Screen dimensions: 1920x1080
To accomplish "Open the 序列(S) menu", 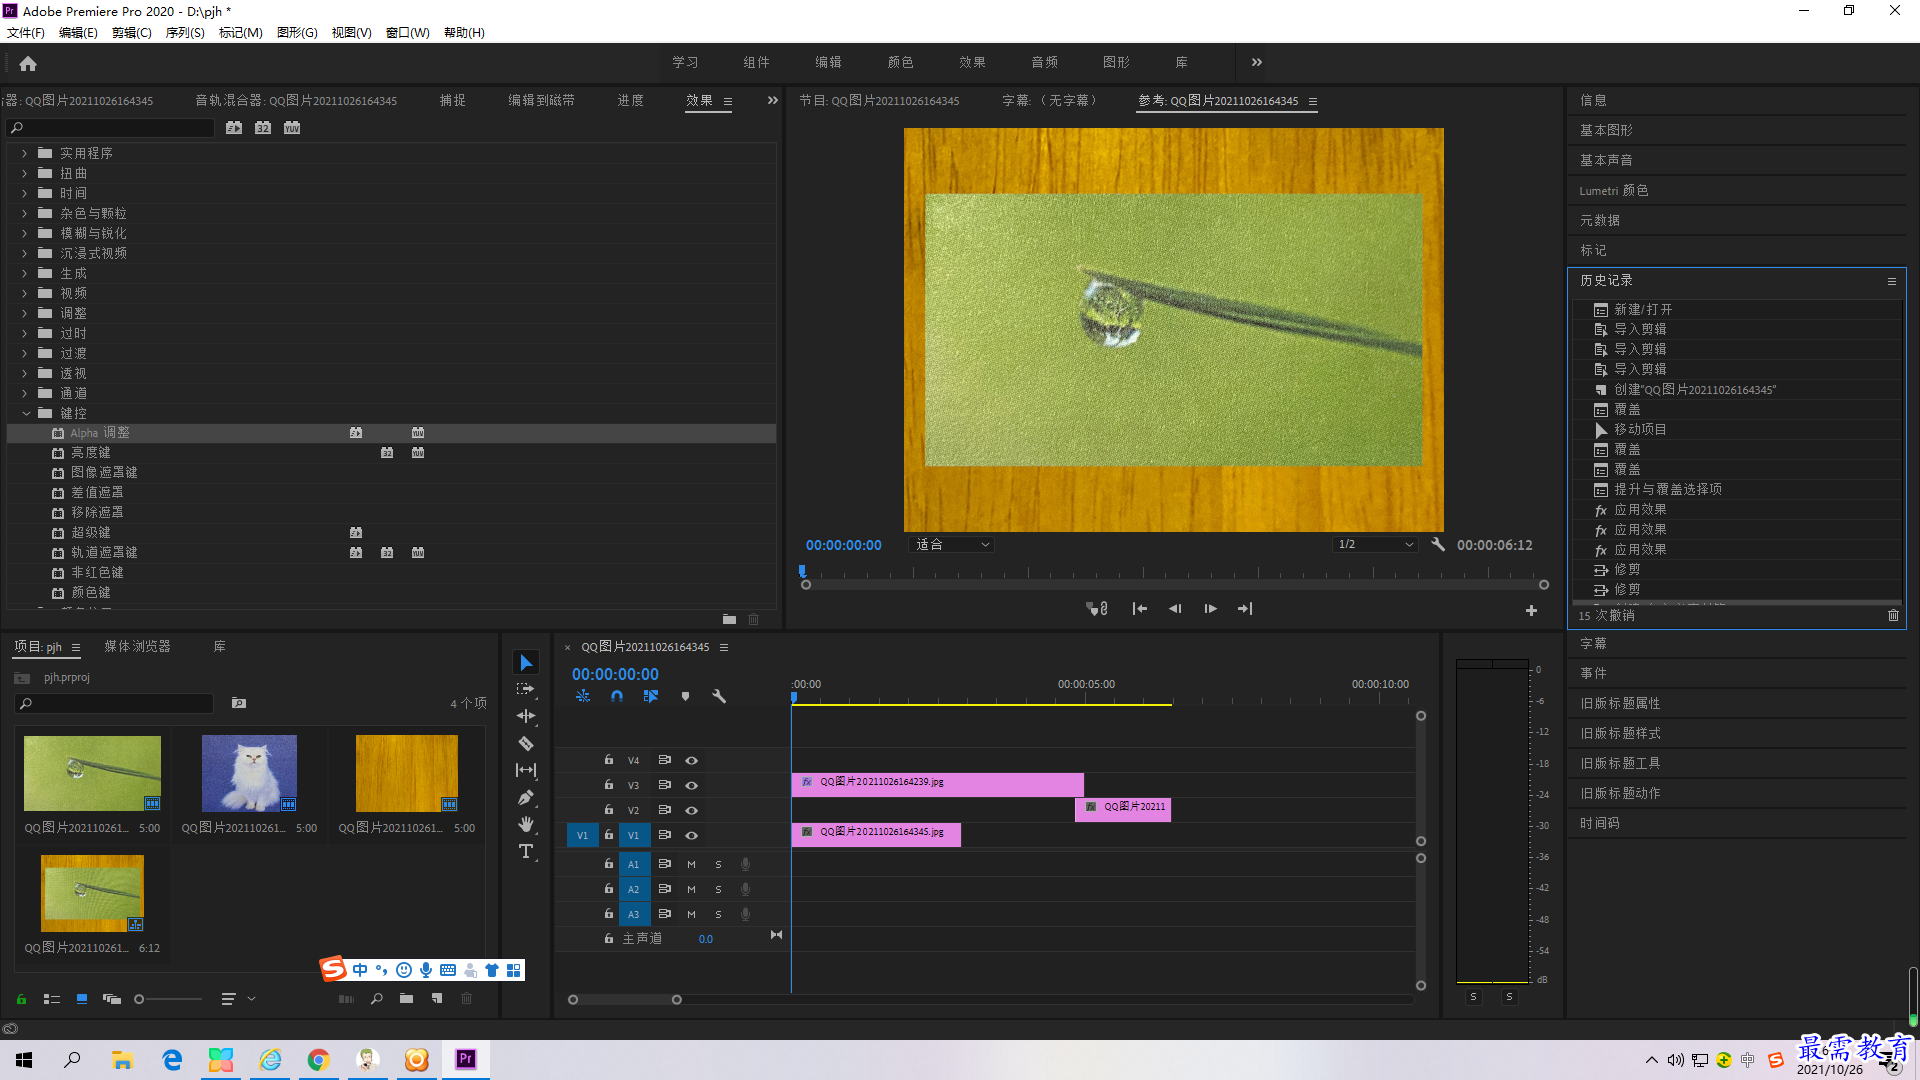I will [x=185, y=32].
